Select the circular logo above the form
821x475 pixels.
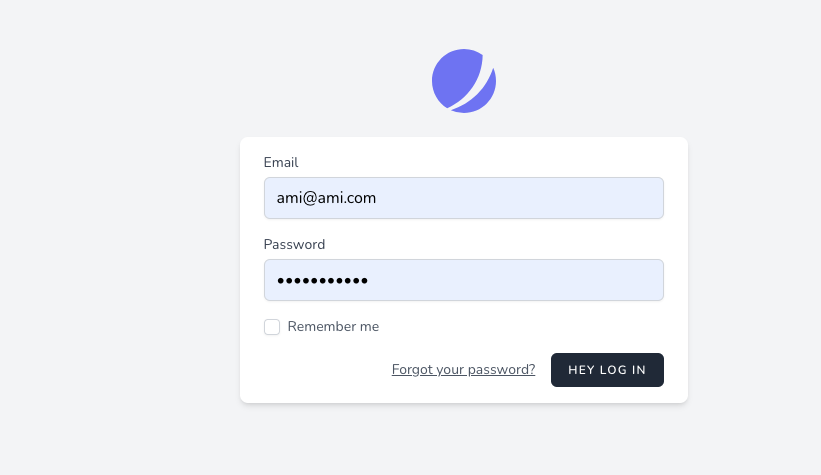pos(464,81)
